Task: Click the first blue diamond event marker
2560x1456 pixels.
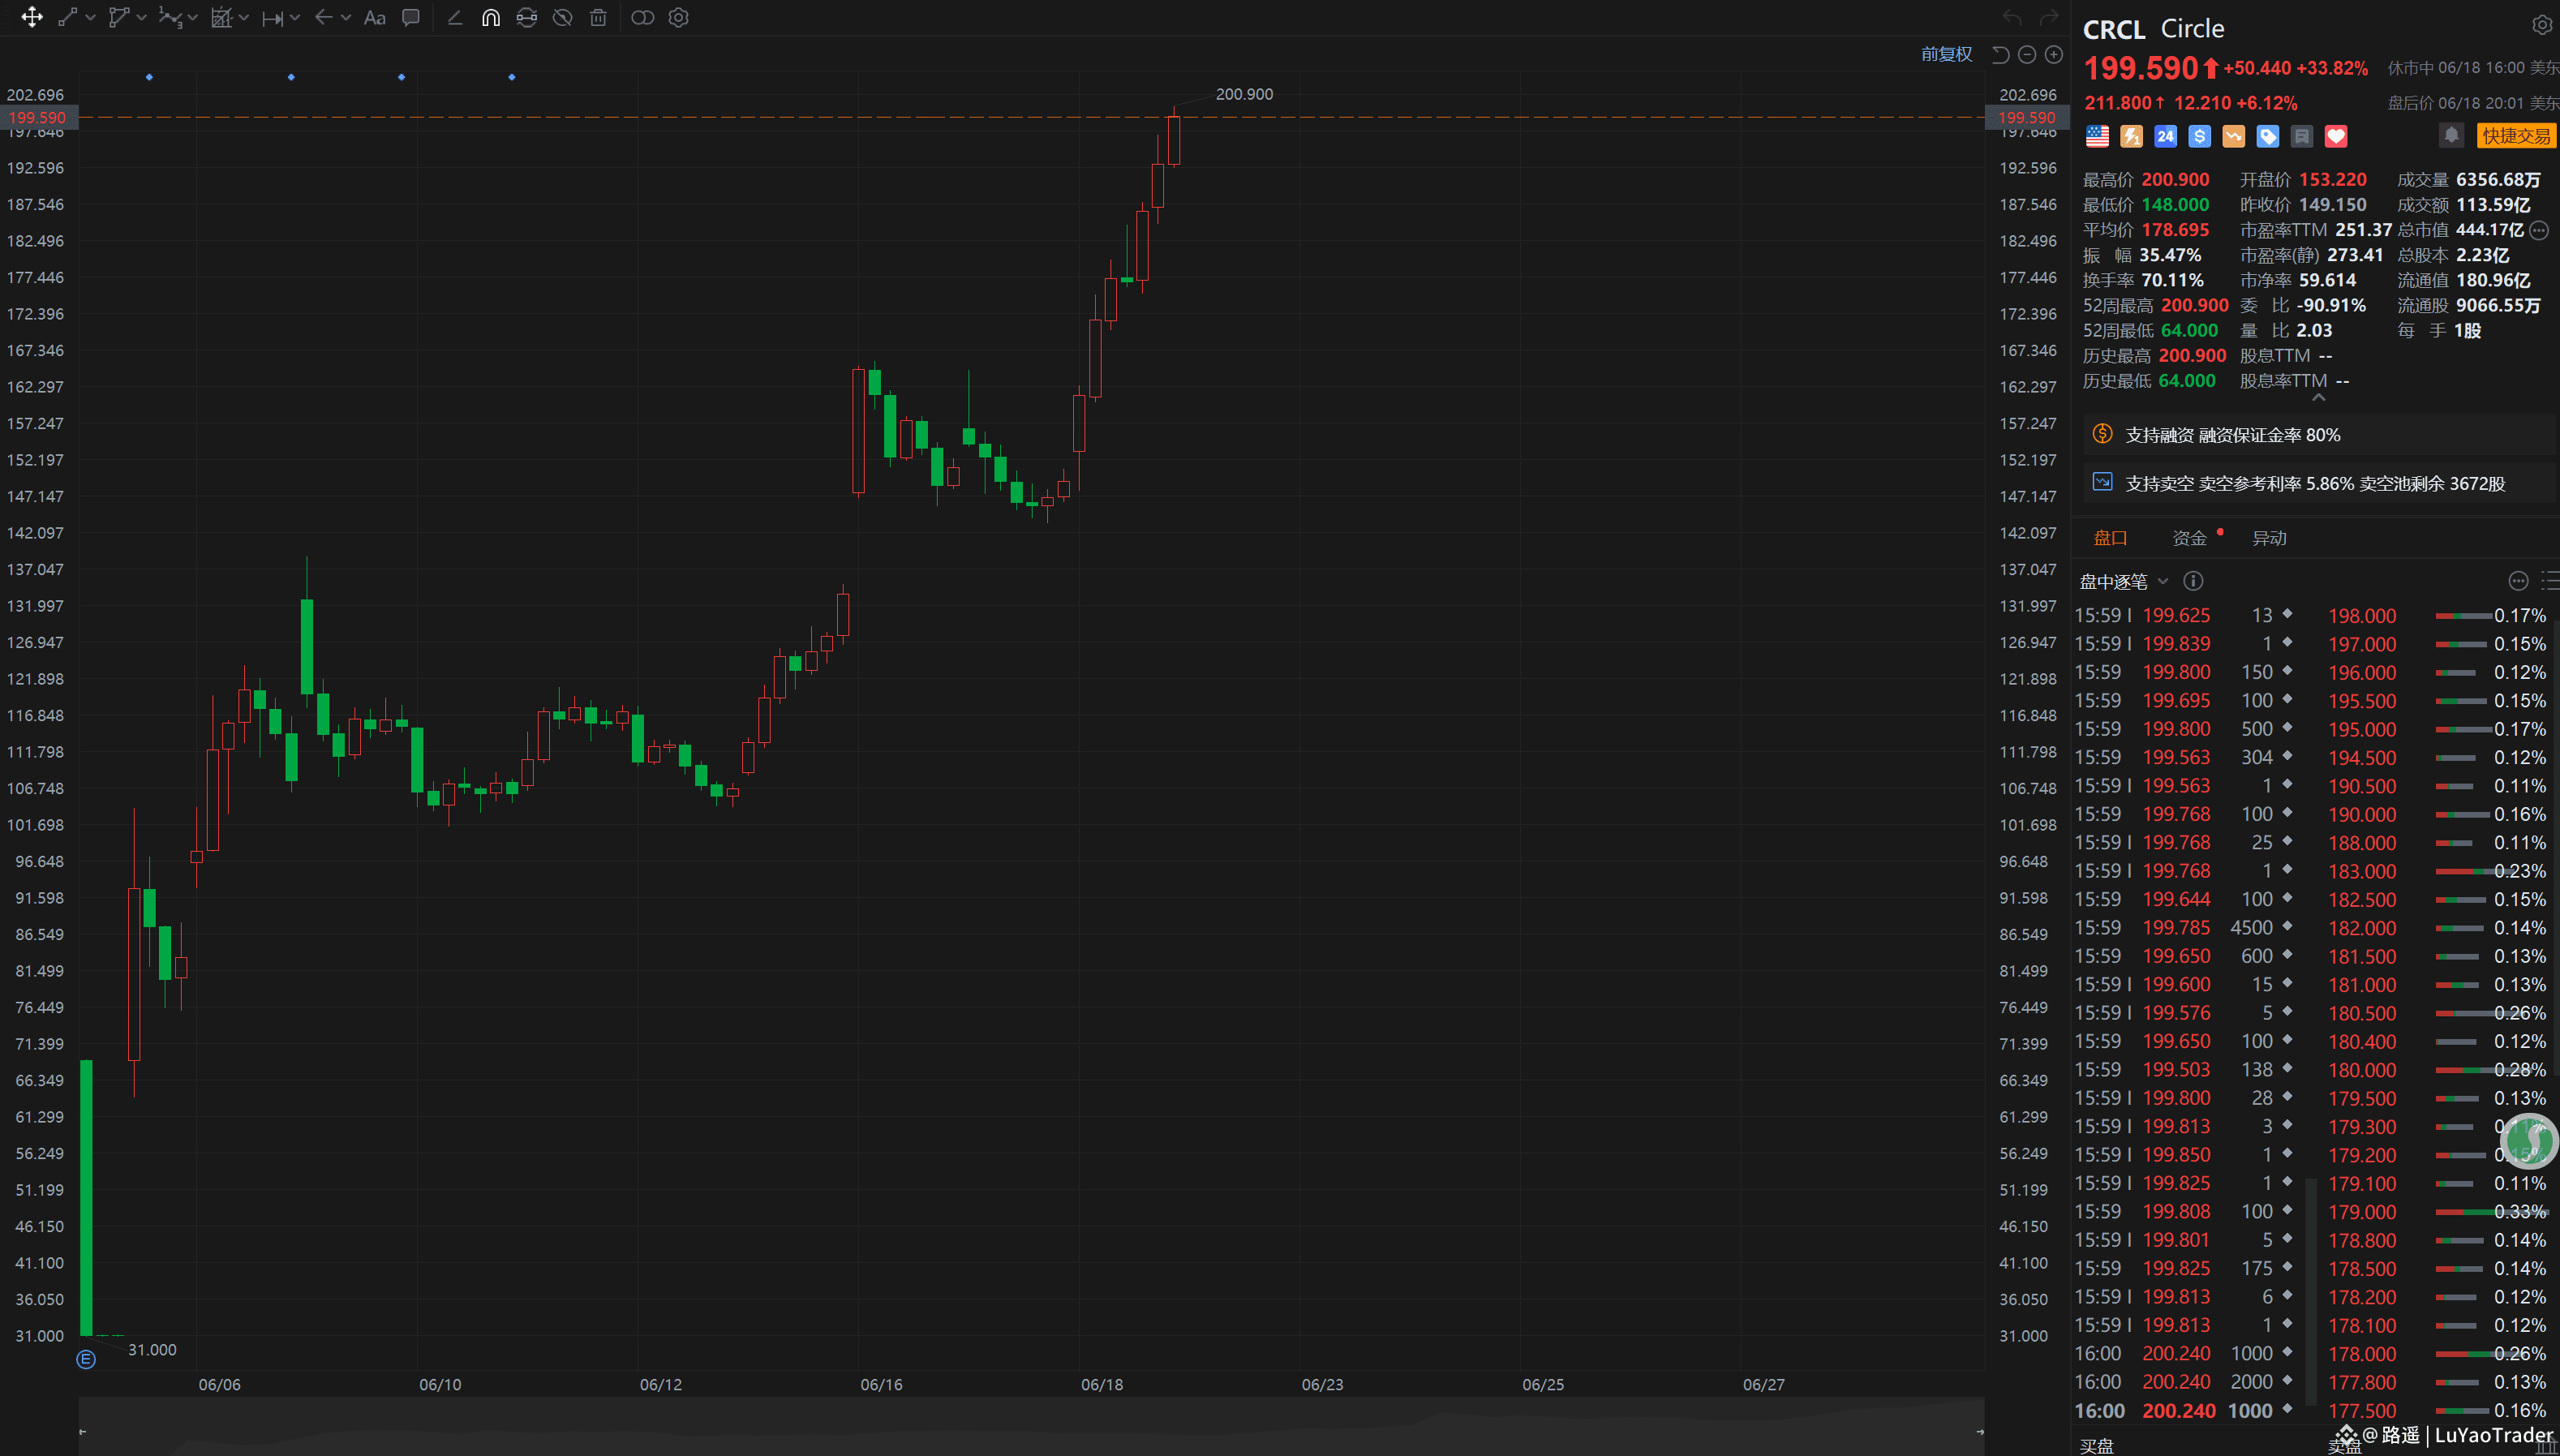Action: pos(149,77)
